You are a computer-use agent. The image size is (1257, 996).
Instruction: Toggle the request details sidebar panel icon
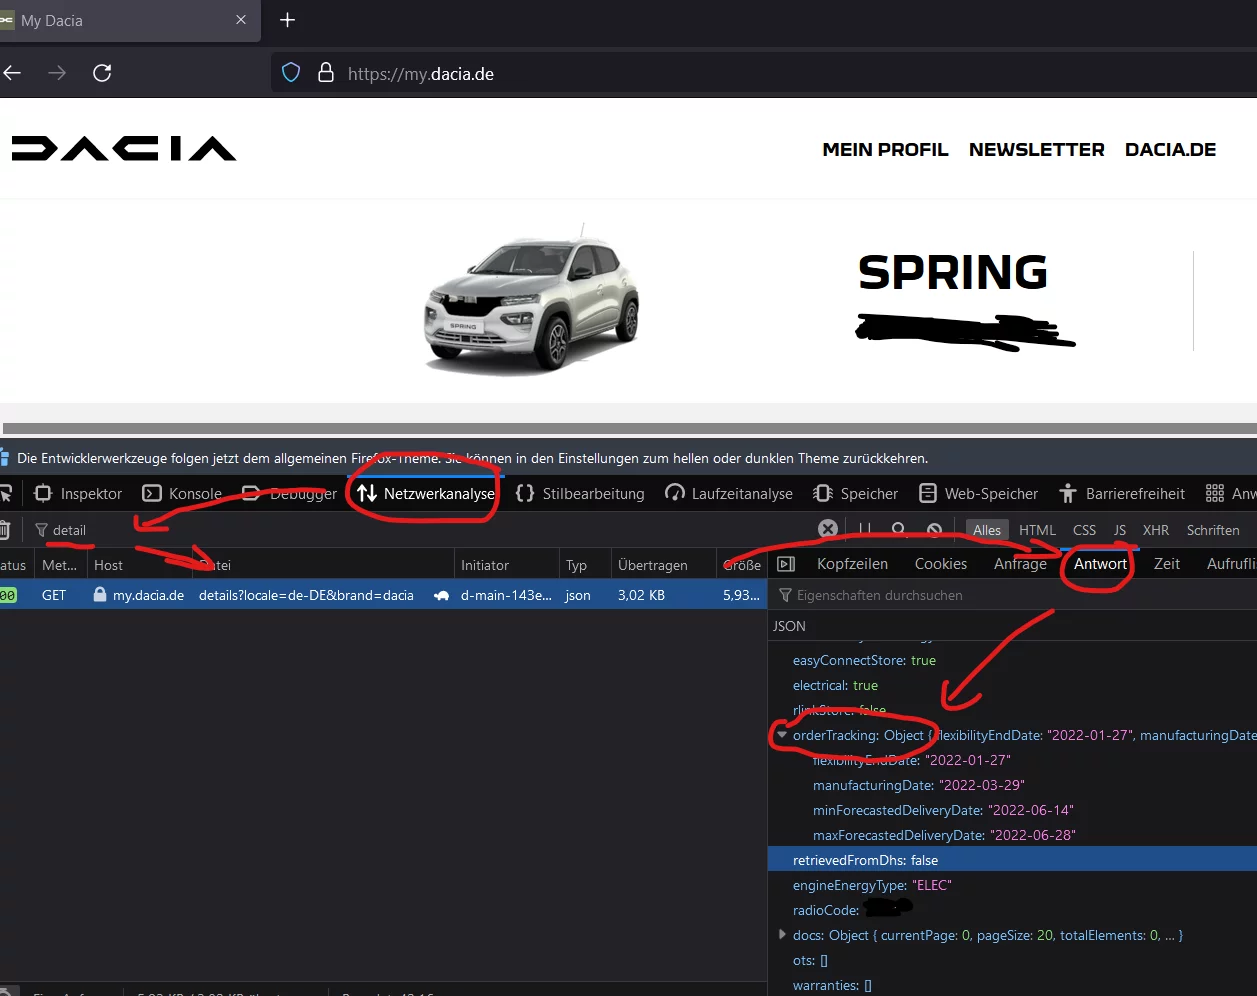coord(786,564)
